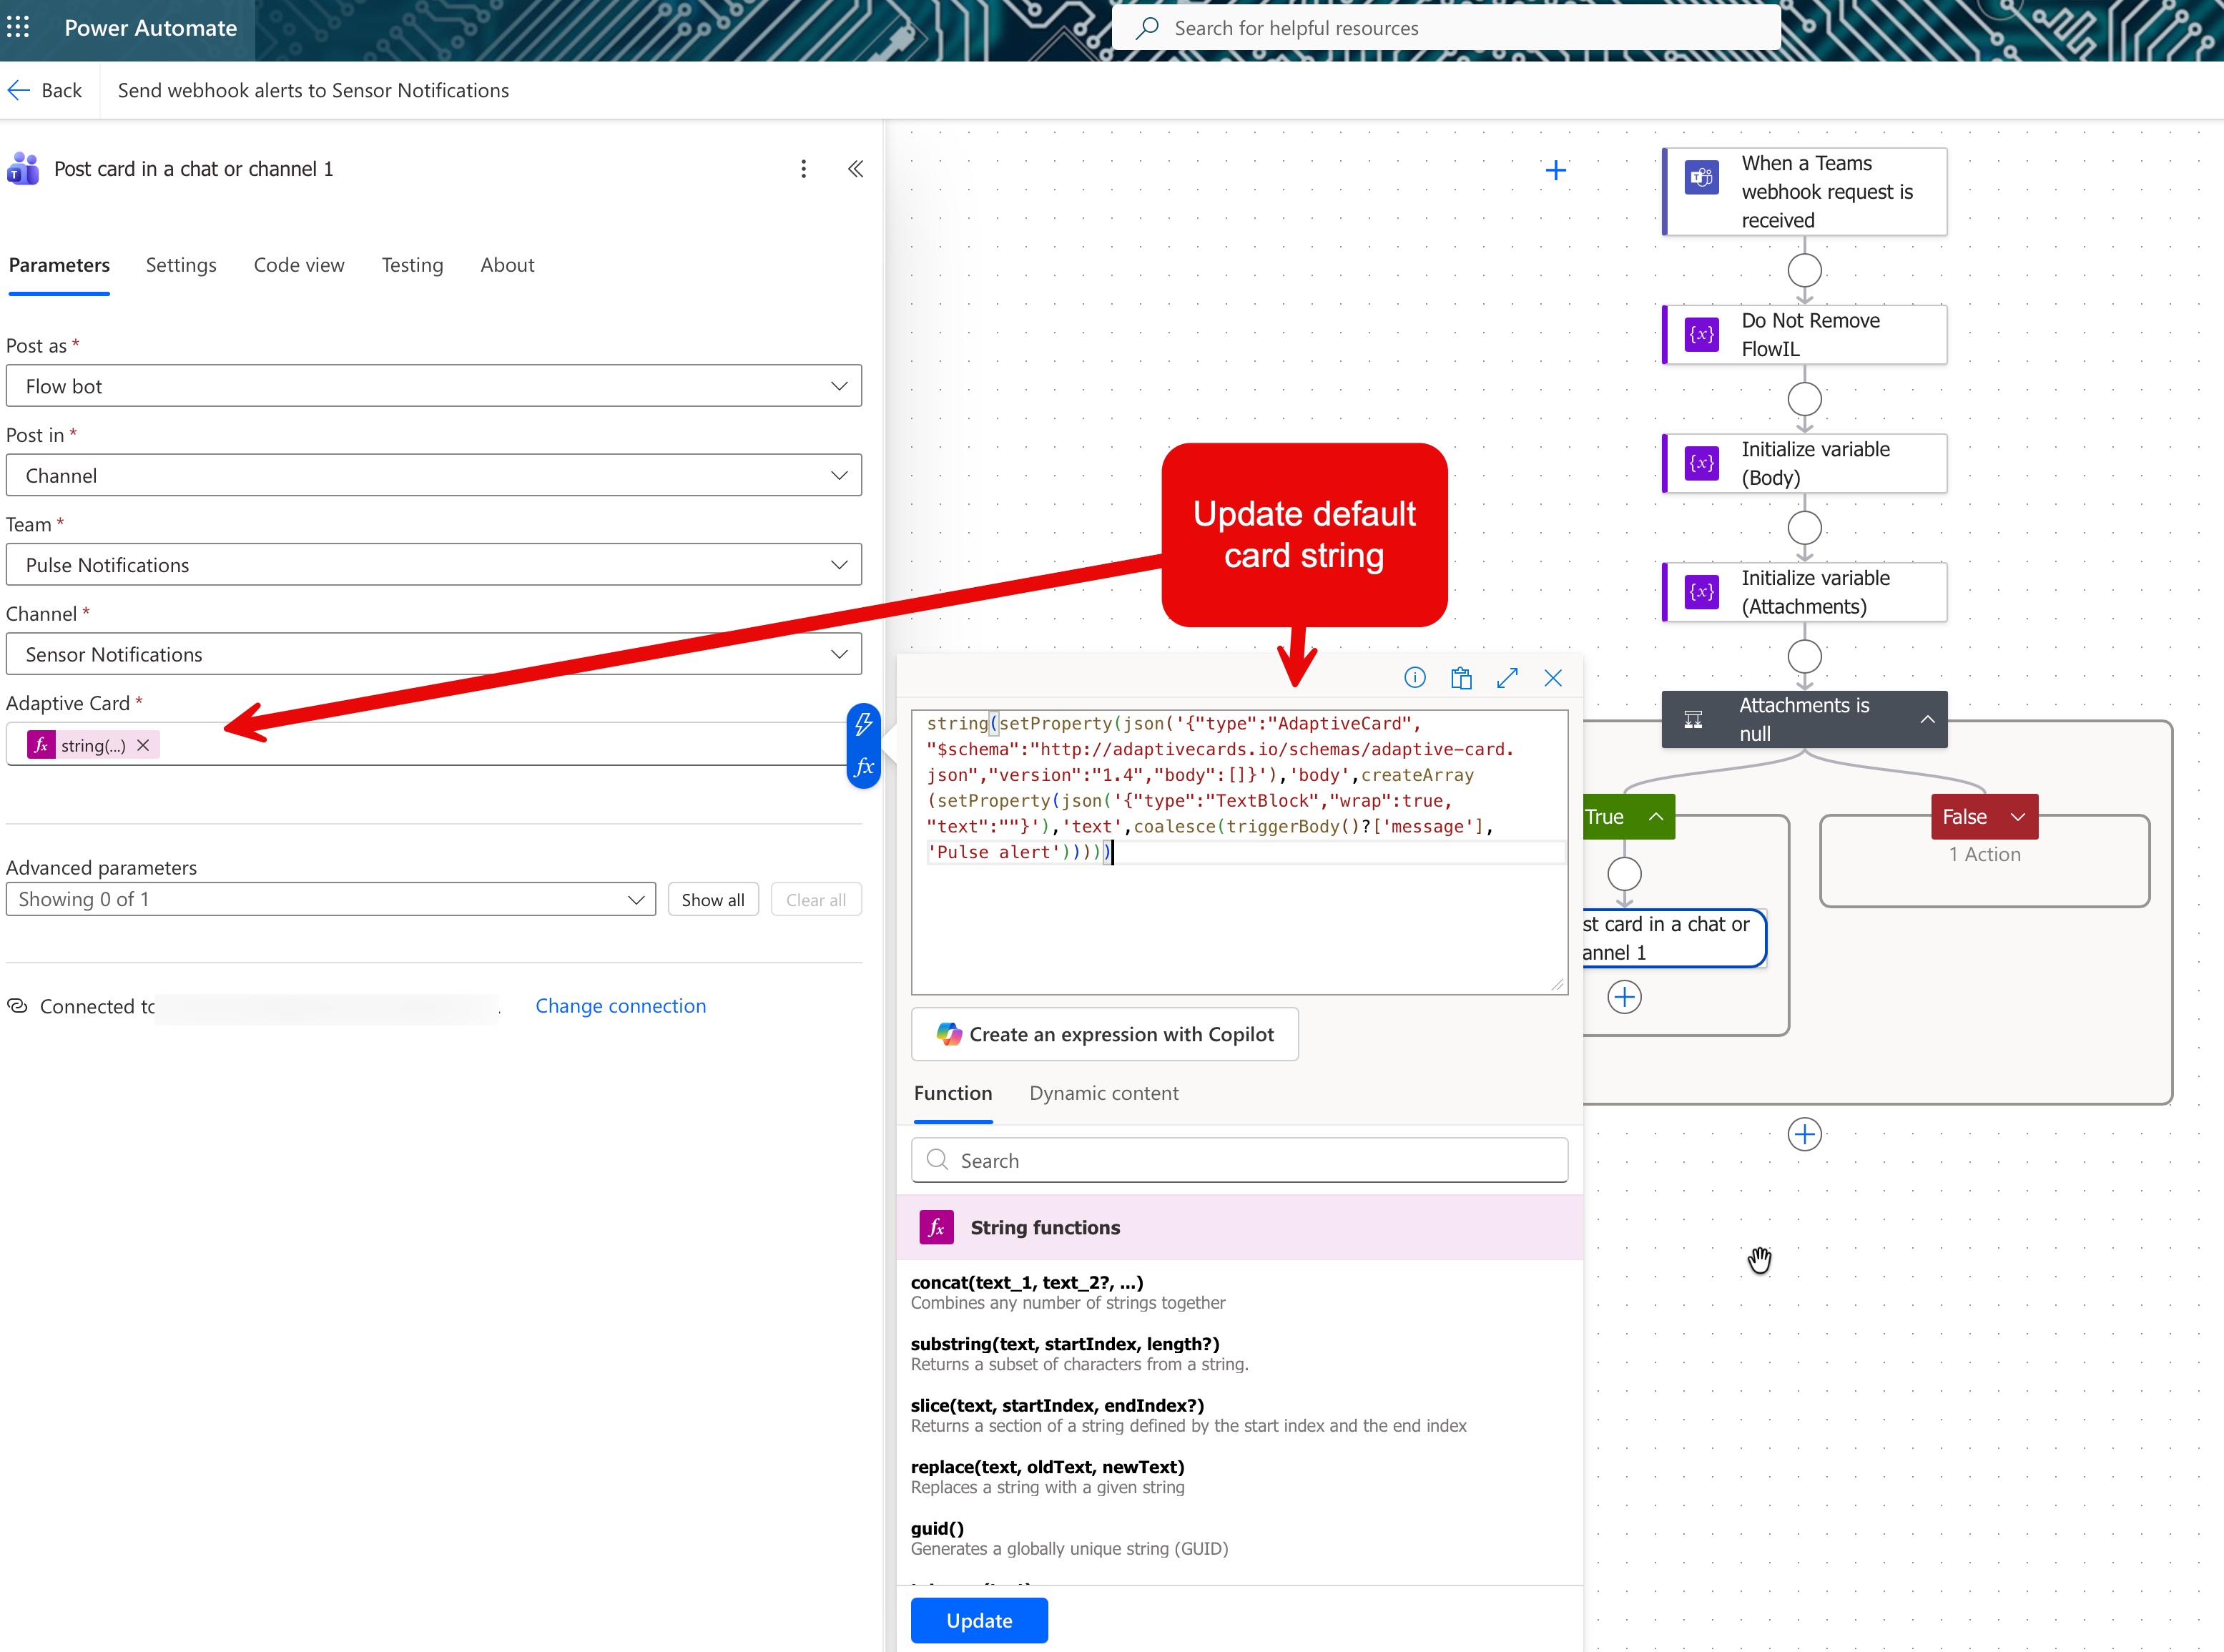
Task: Add action below Post card in True branch
Action: tap(1625, 997)
